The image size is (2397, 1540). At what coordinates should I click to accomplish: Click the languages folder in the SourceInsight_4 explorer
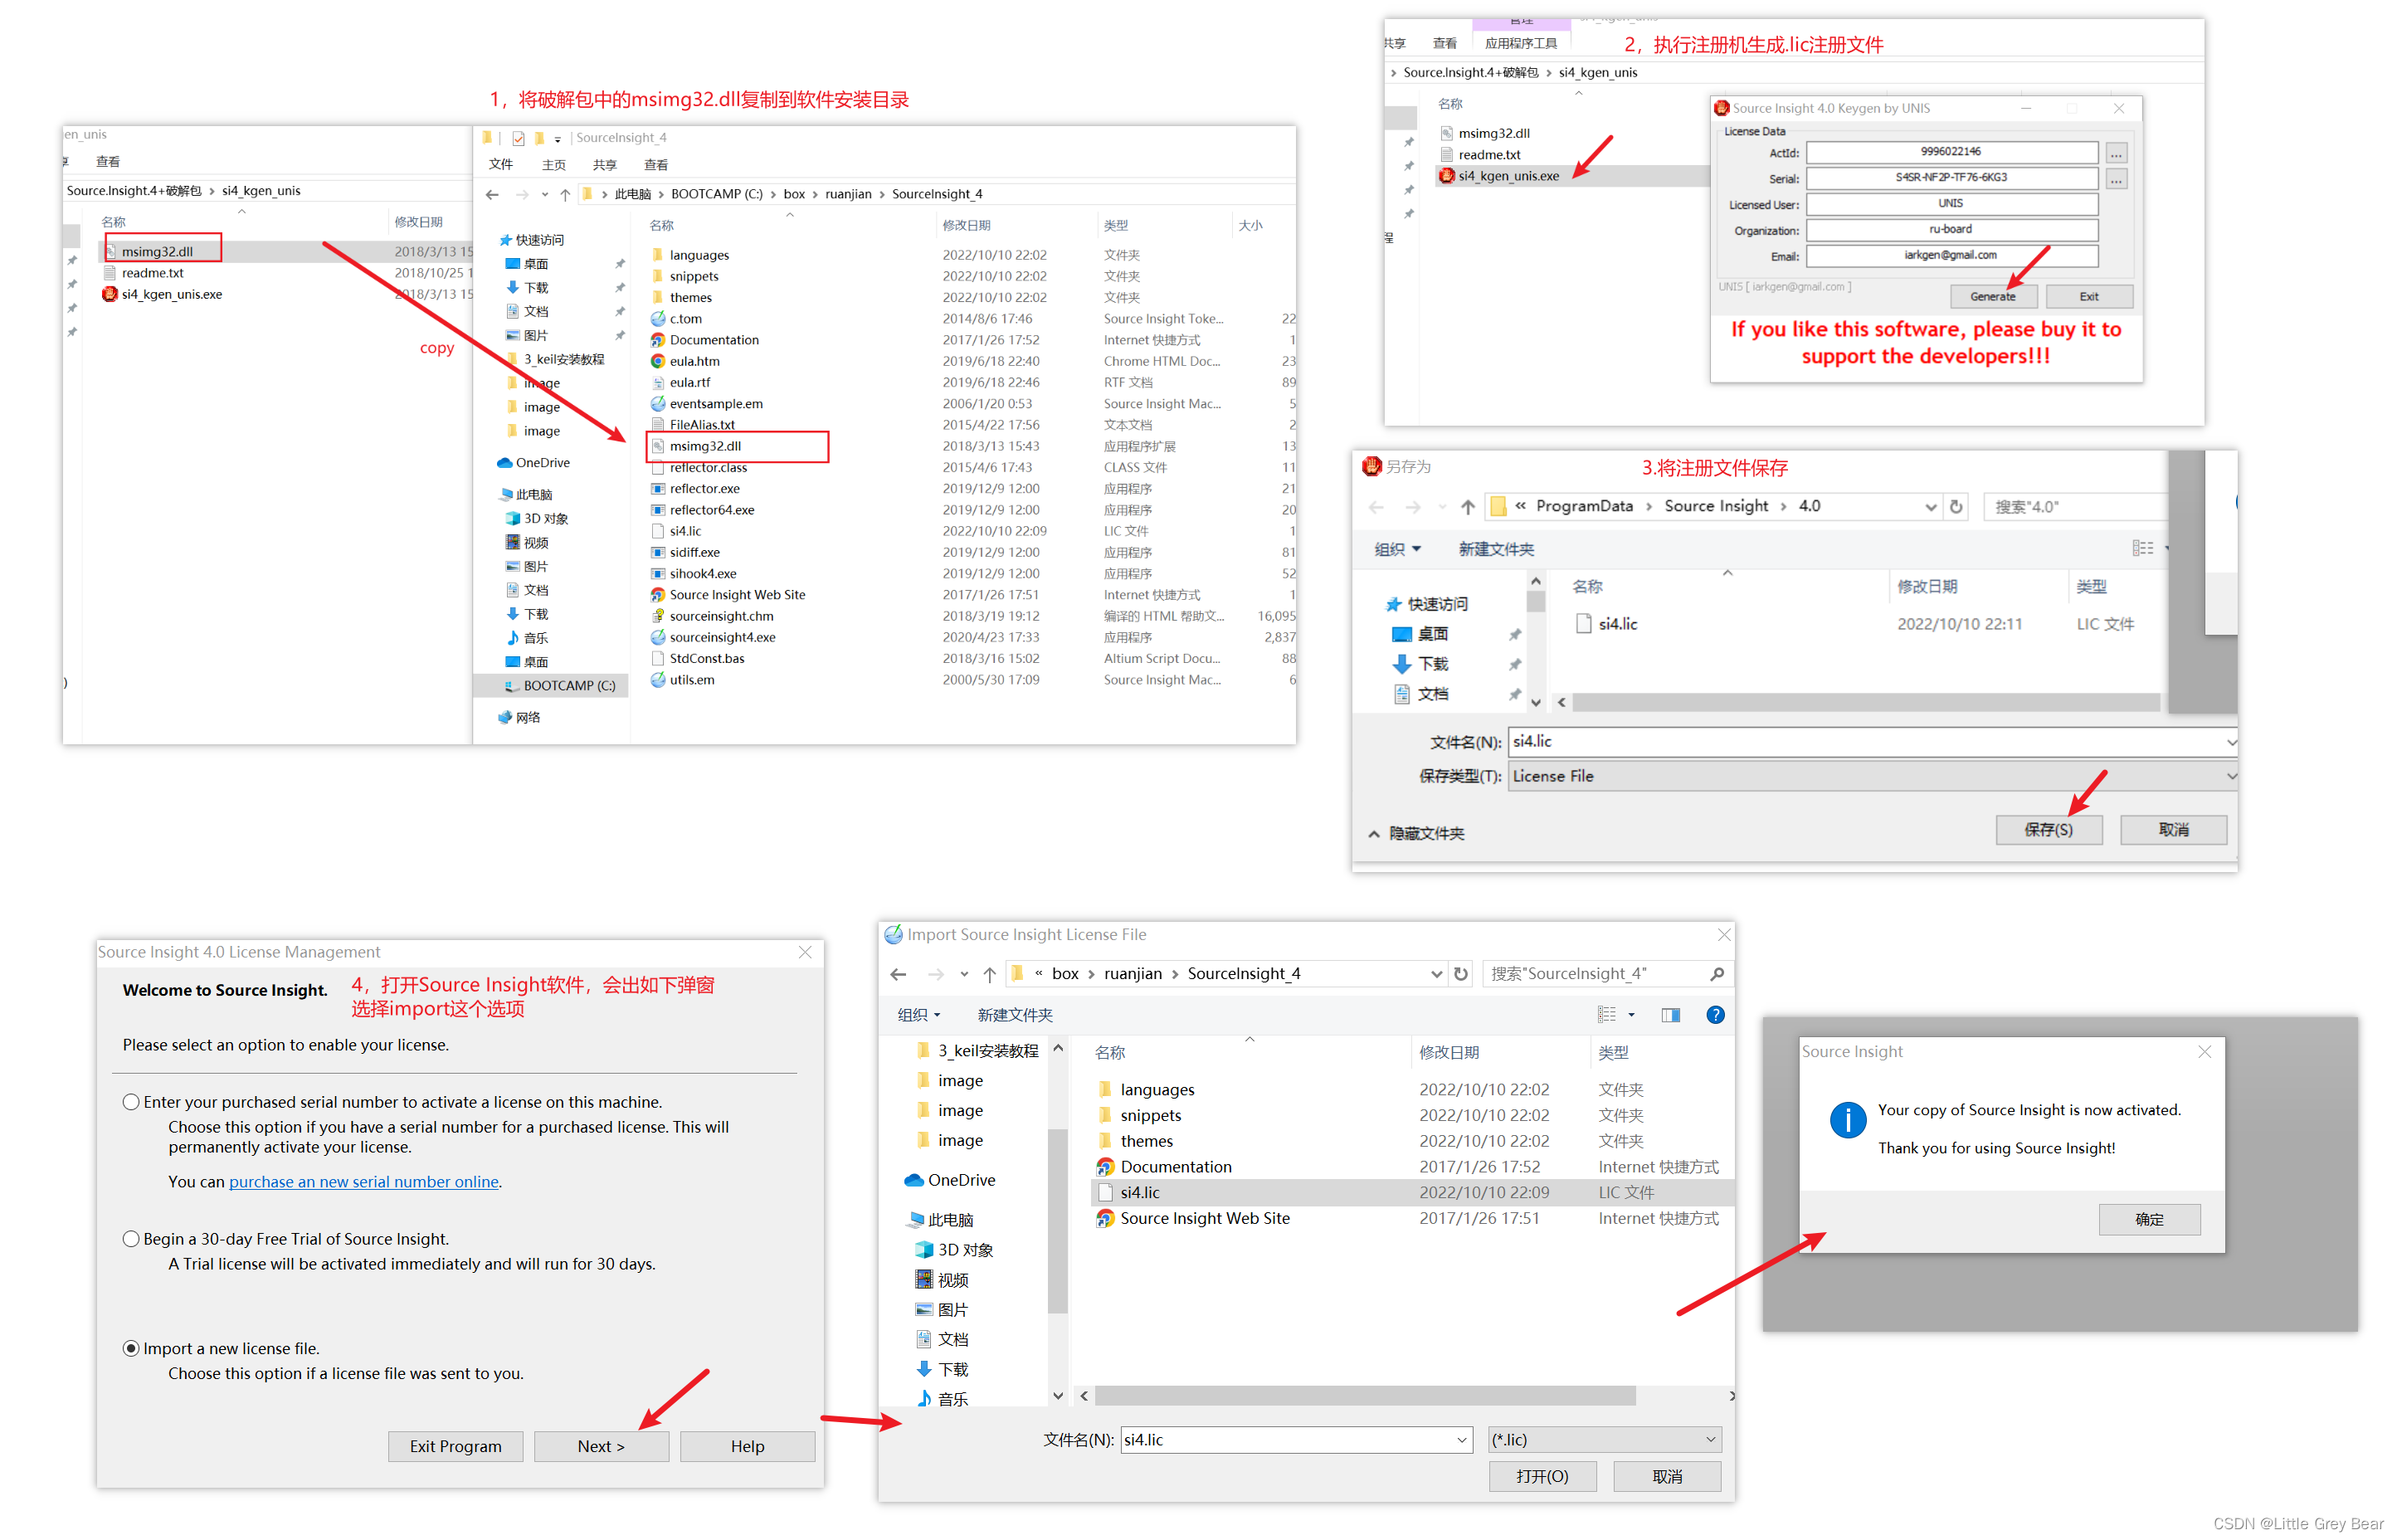[x=699, y=255]
